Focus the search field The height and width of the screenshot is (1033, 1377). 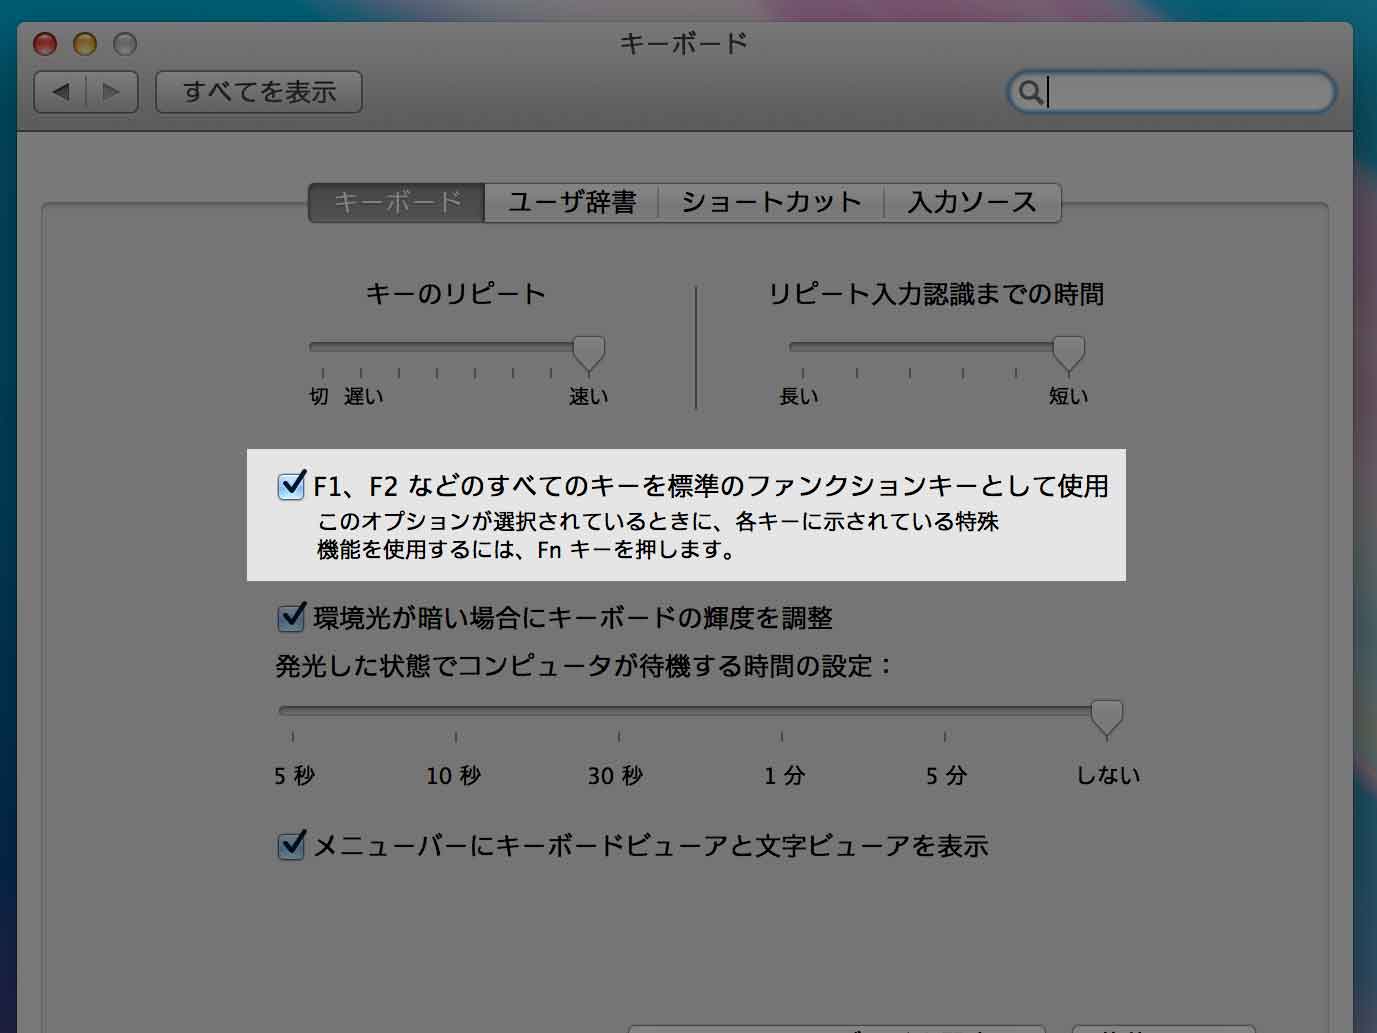tap(1171, 92)
